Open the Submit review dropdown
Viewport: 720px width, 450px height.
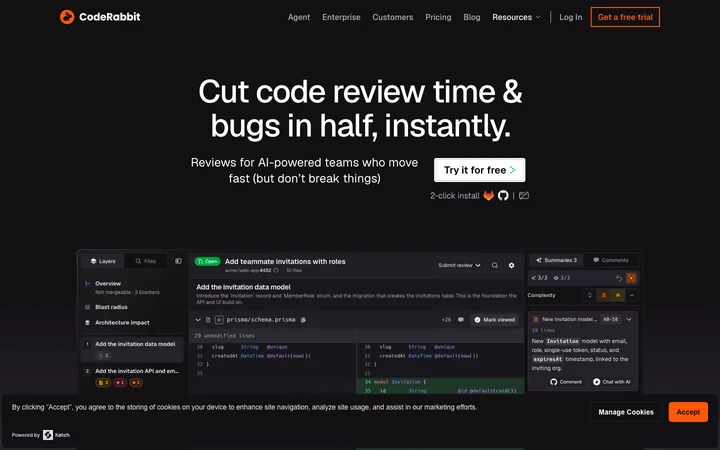pyautogui.click(x=459, y=265)
